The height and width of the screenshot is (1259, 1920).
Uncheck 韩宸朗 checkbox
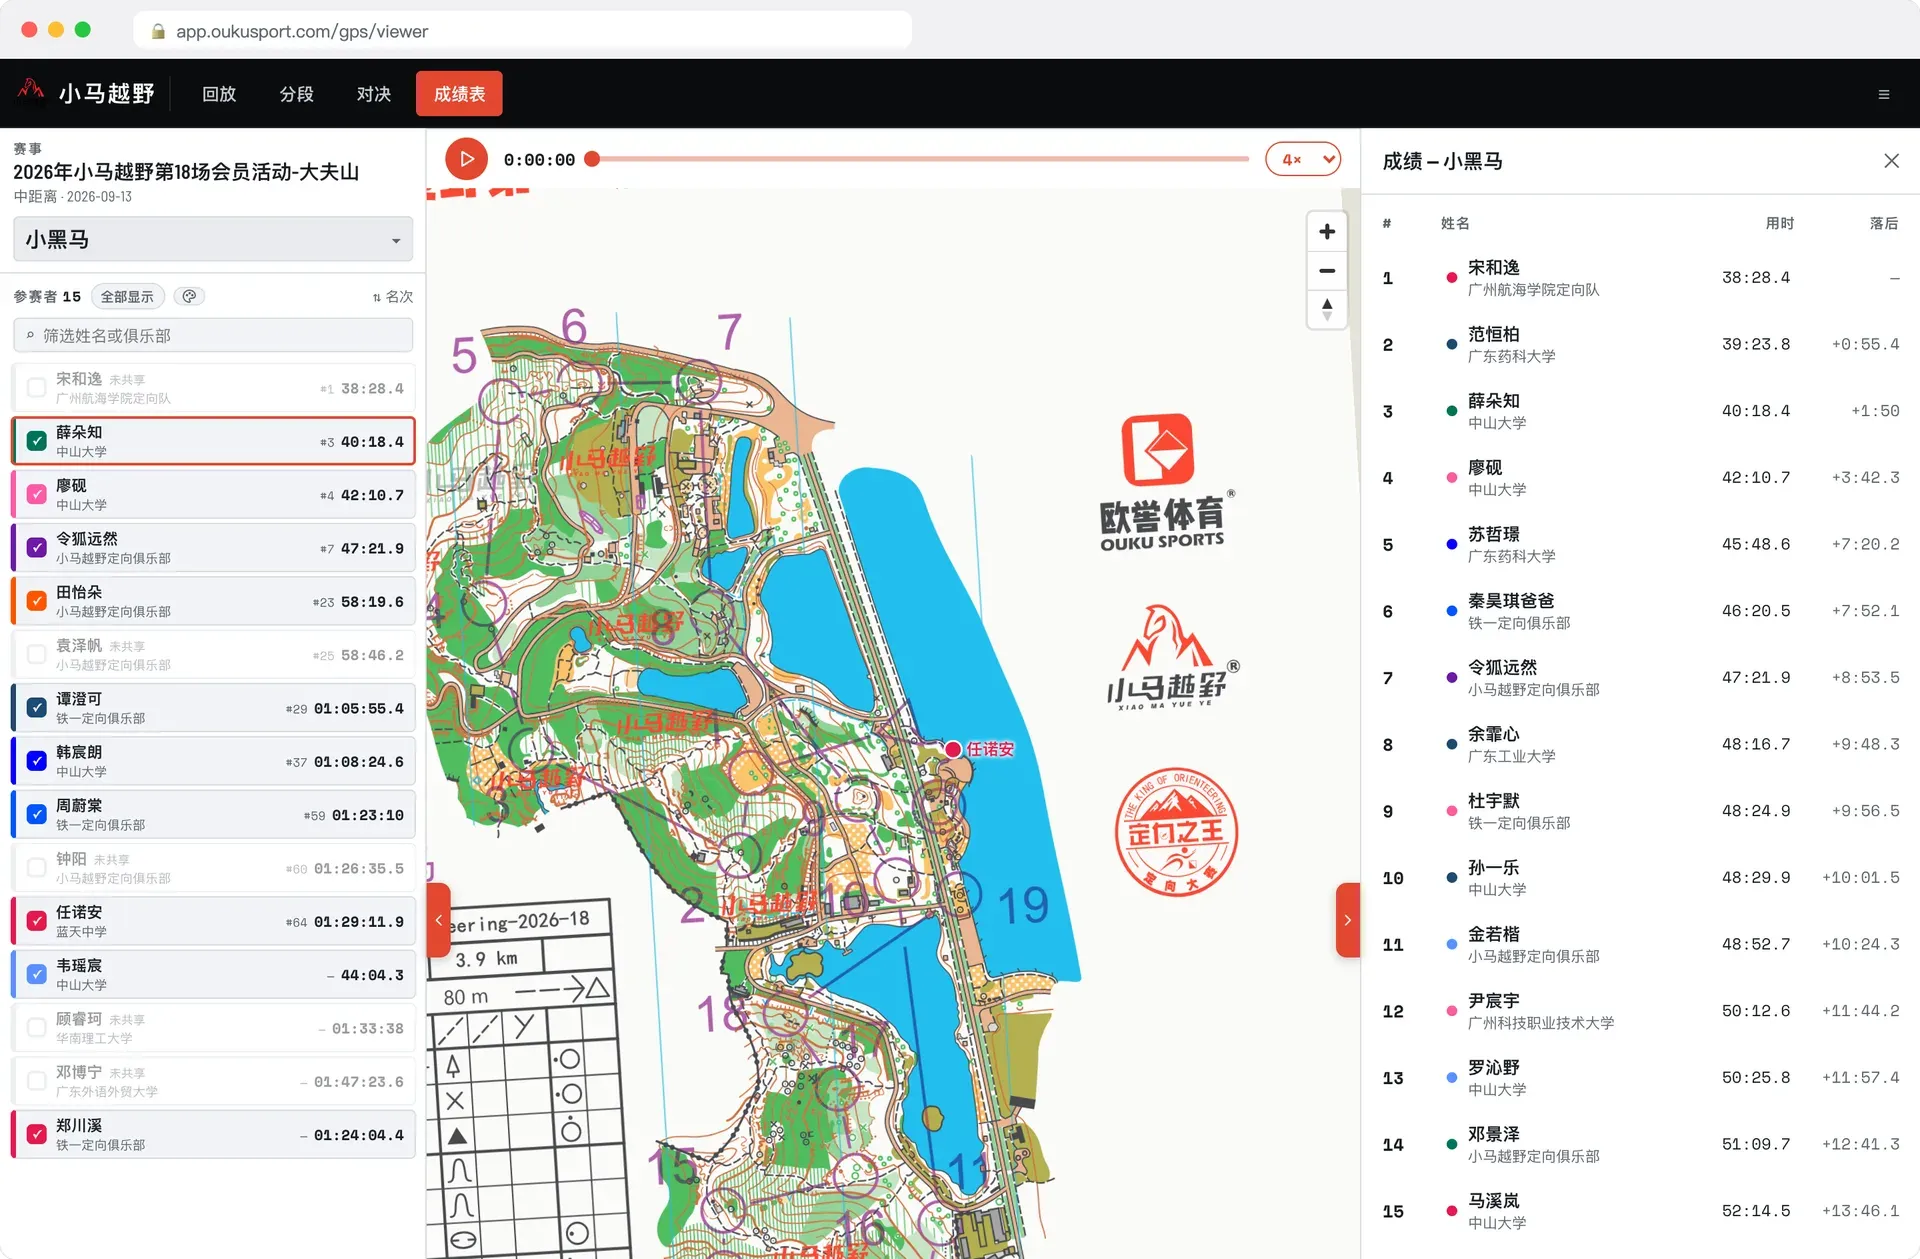pyautogui.click(x=37, y=761)
